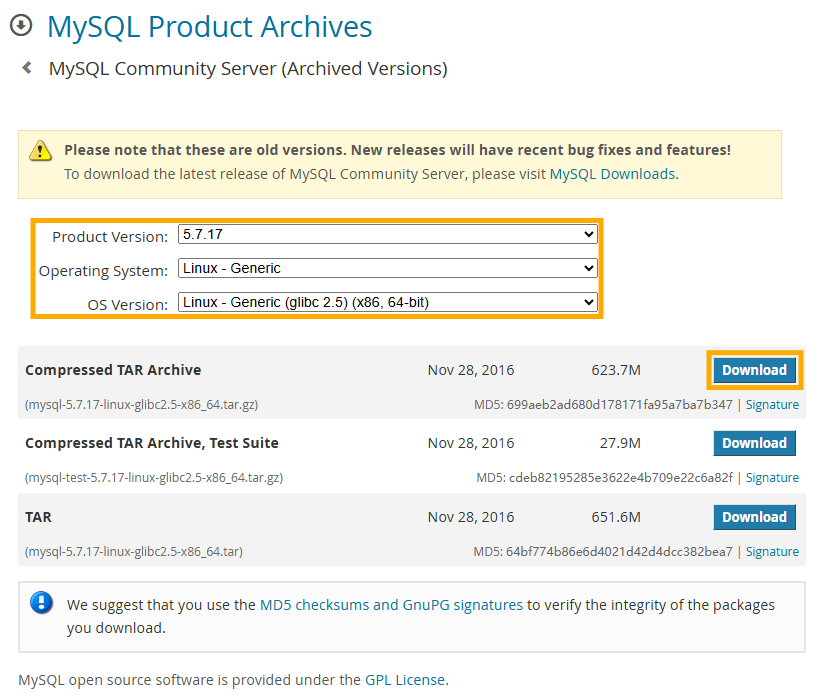
Task: Click the warning triangle in the notice banner
Action: (40, 150)
